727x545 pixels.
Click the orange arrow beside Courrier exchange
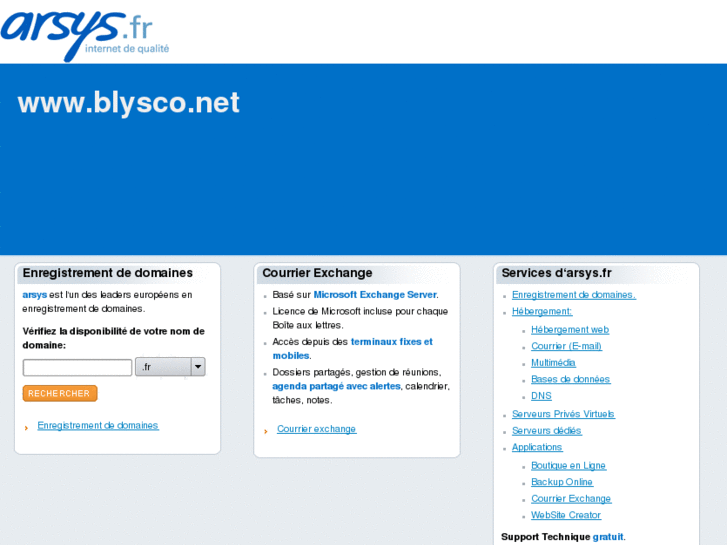point(266,431)
